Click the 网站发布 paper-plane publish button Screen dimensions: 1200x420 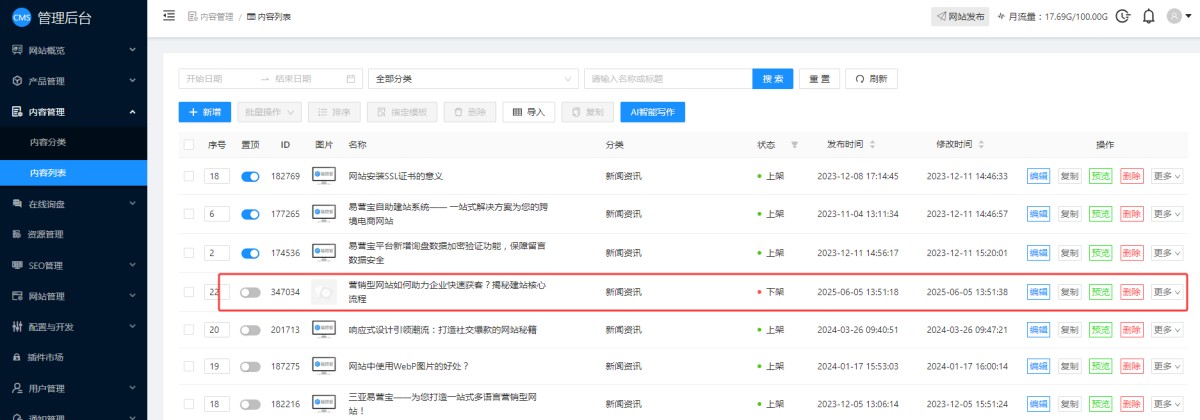pyautogui.click(x=960, y=16)
